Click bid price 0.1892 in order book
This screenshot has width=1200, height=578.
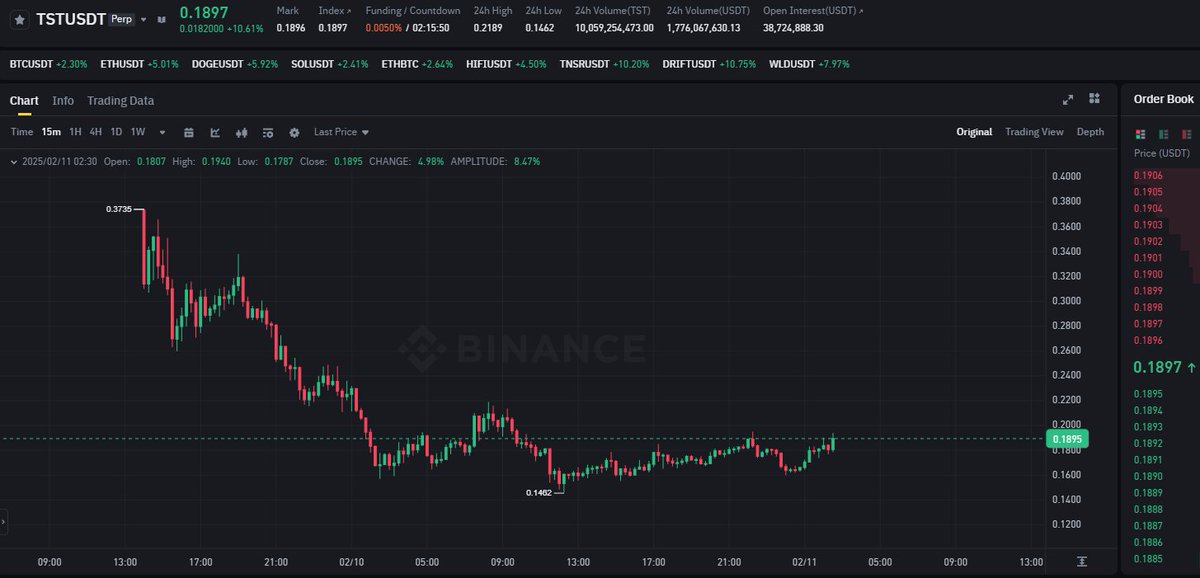pos(1148,443)
